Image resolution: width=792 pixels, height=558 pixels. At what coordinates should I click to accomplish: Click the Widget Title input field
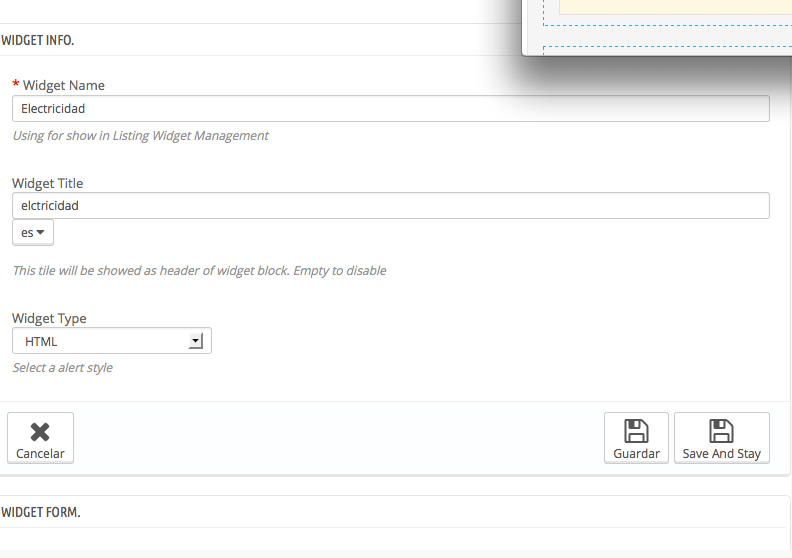tap(390, 206)
